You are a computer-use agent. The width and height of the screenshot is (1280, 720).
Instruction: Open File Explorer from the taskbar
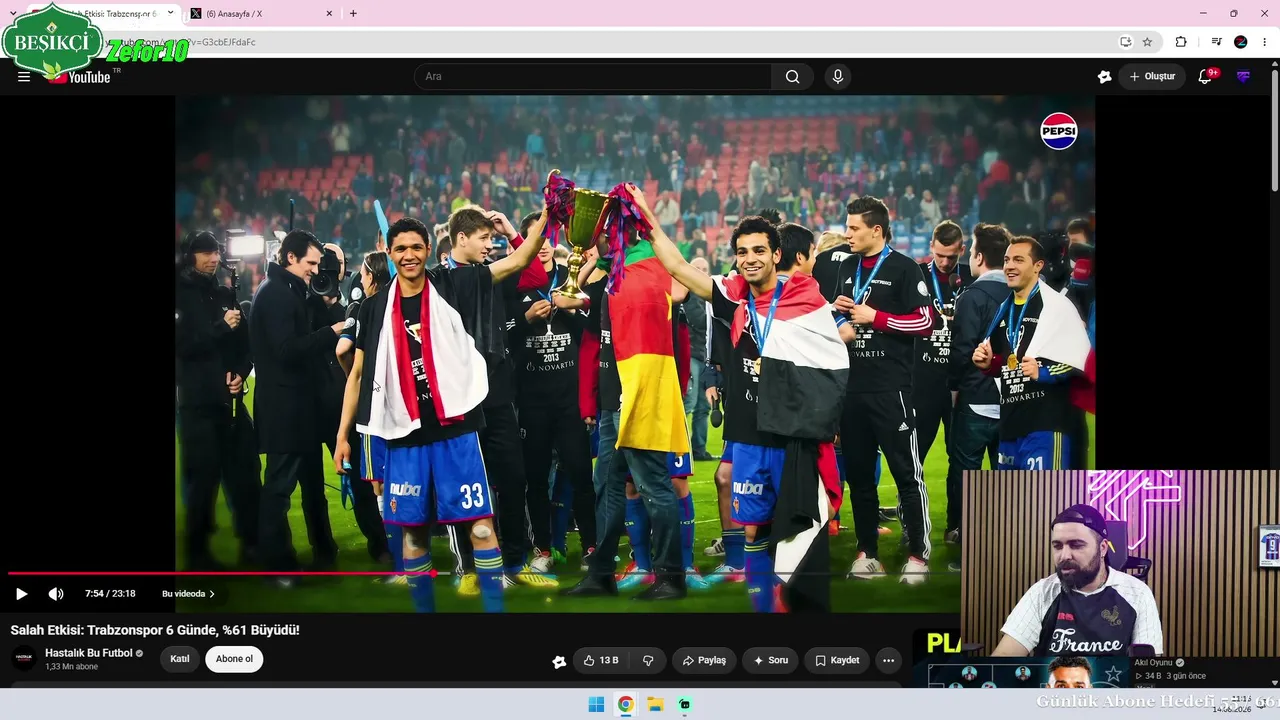(655, 704)
